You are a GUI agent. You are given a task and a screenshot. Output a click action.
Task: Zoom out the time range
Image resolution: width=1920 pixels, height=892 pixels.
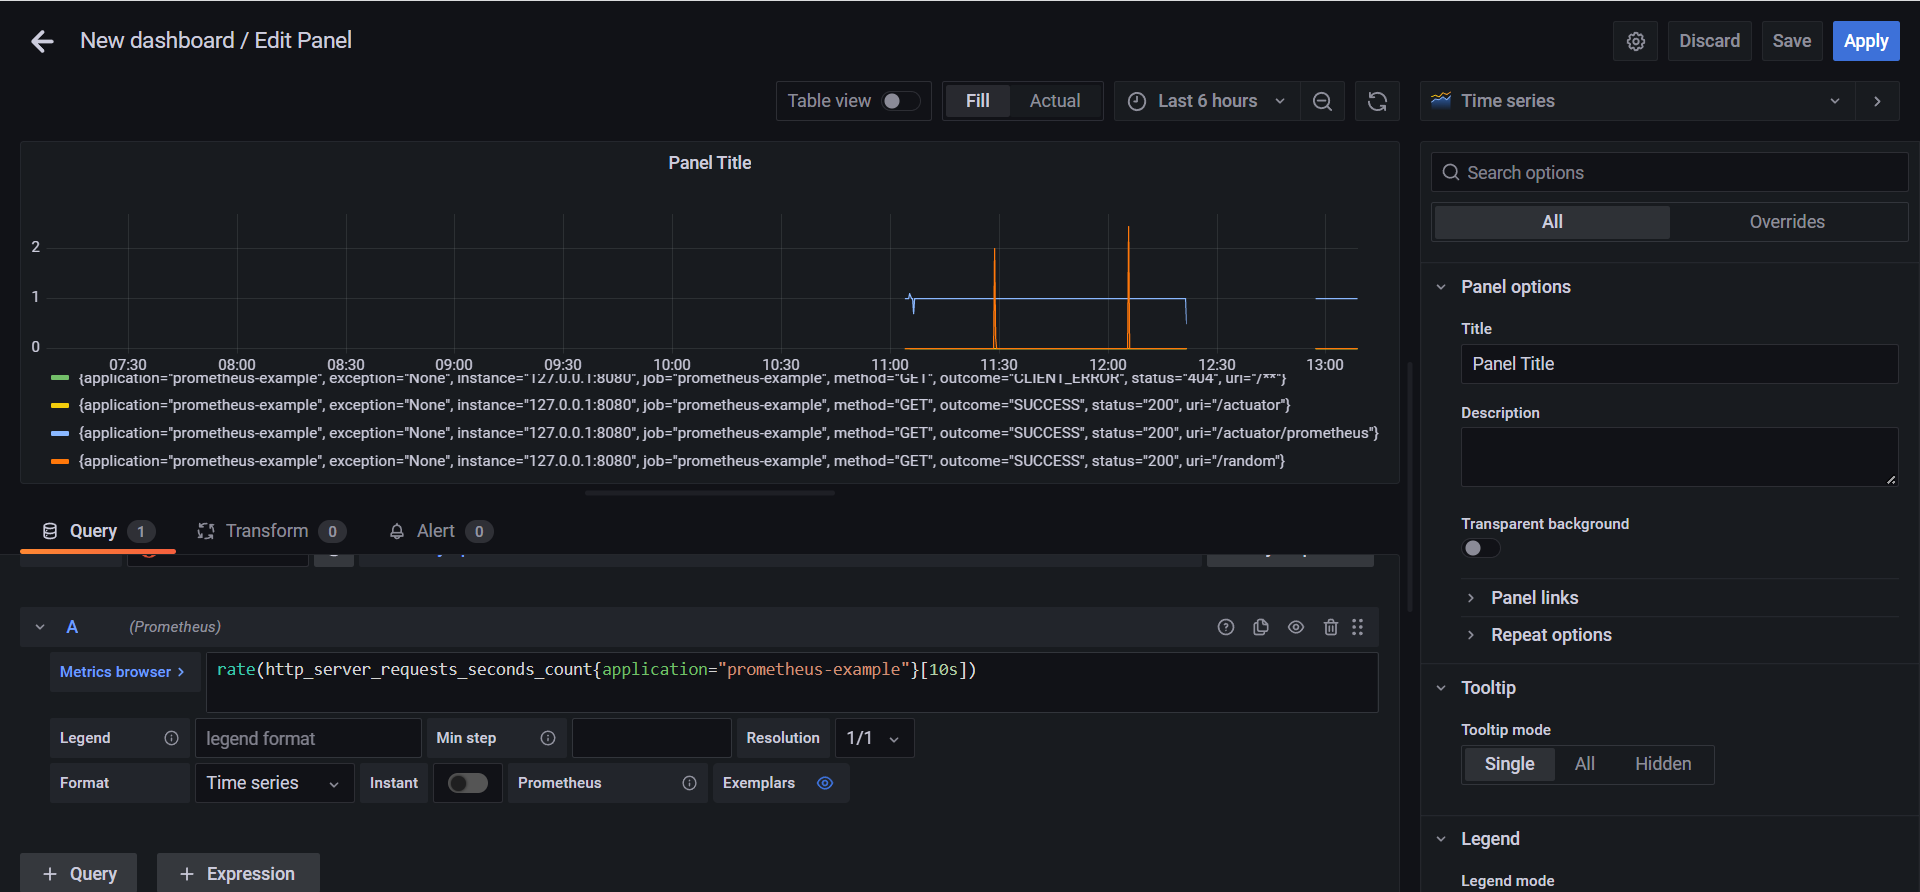[1322, 101]
